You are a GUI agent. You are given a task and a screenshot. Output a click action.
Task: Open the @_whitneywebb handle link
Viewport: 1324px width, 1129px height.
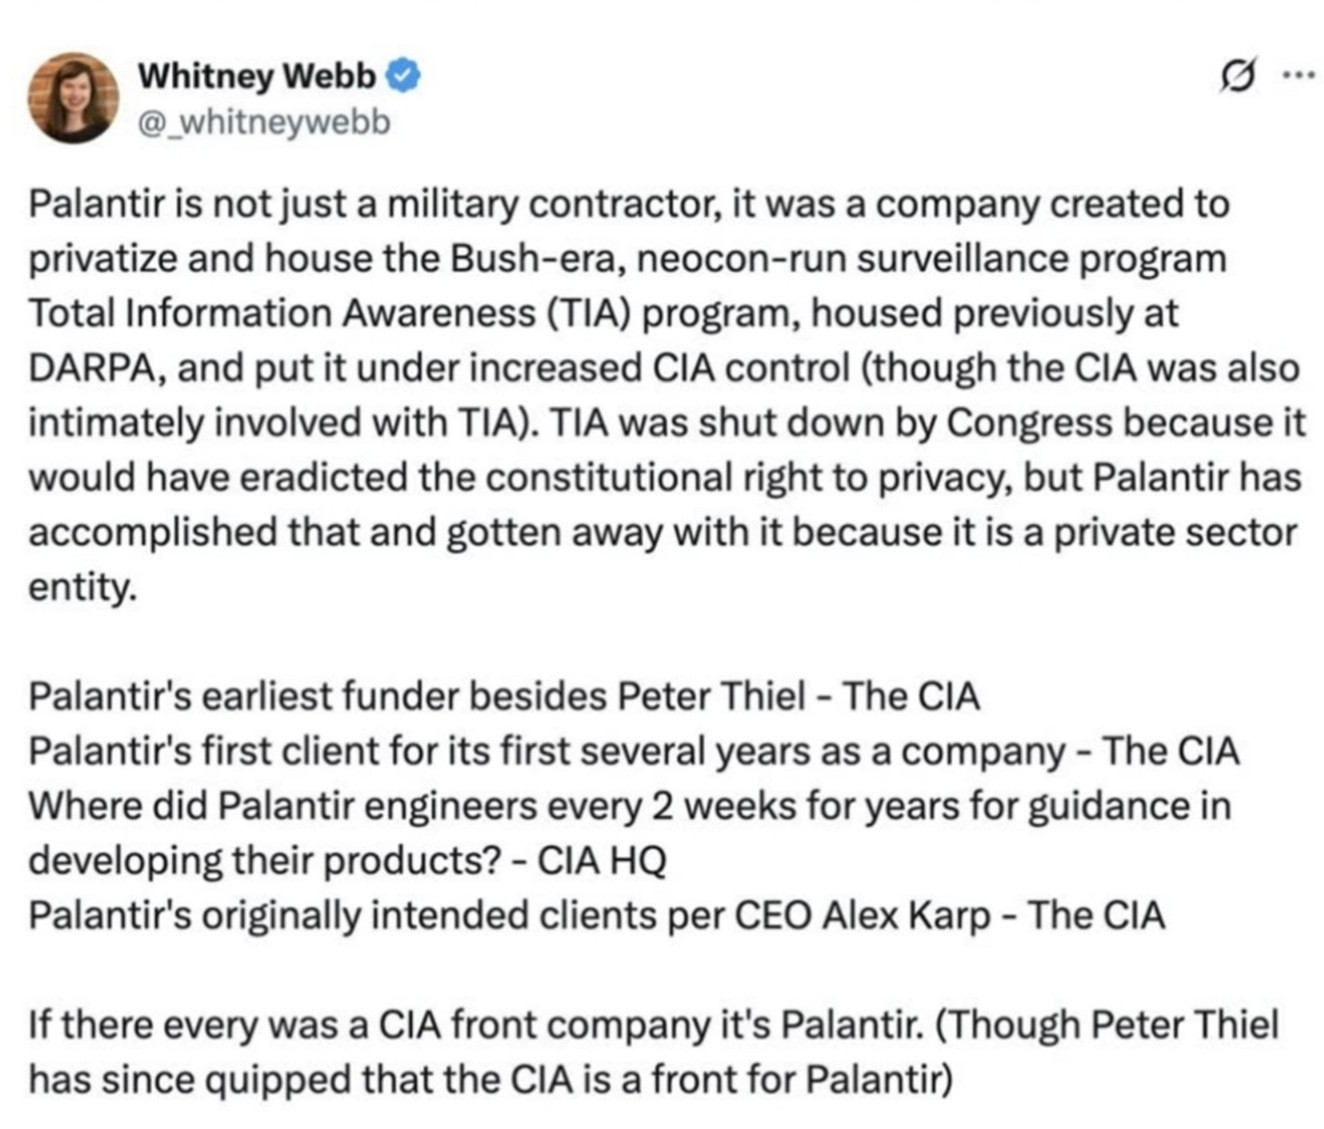point(262,121)
